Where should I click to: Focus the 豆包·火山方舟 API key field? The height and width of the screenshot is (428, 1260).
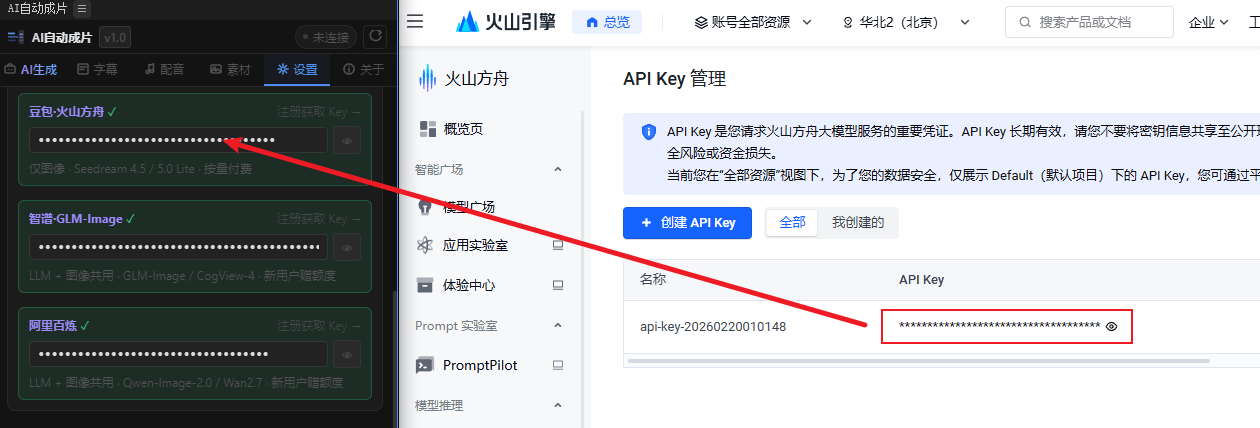click(178, 140)
